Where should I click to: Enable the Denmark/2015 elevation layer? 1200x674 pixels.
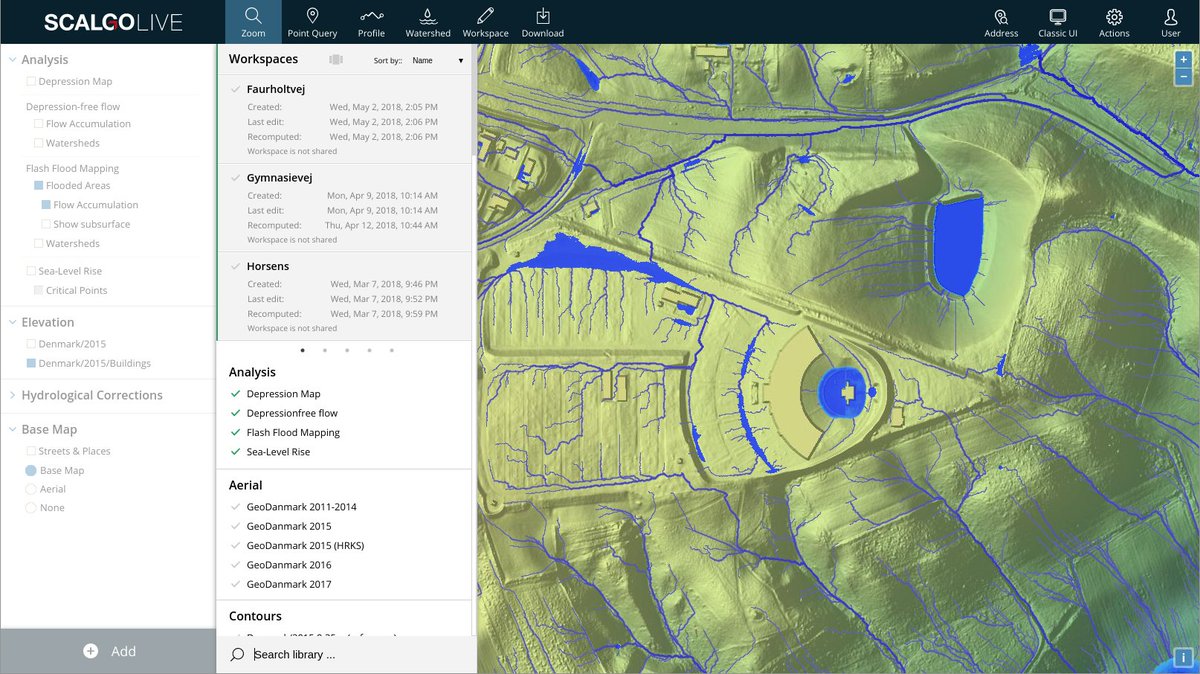pyautogui.click(x=30, y=344)
